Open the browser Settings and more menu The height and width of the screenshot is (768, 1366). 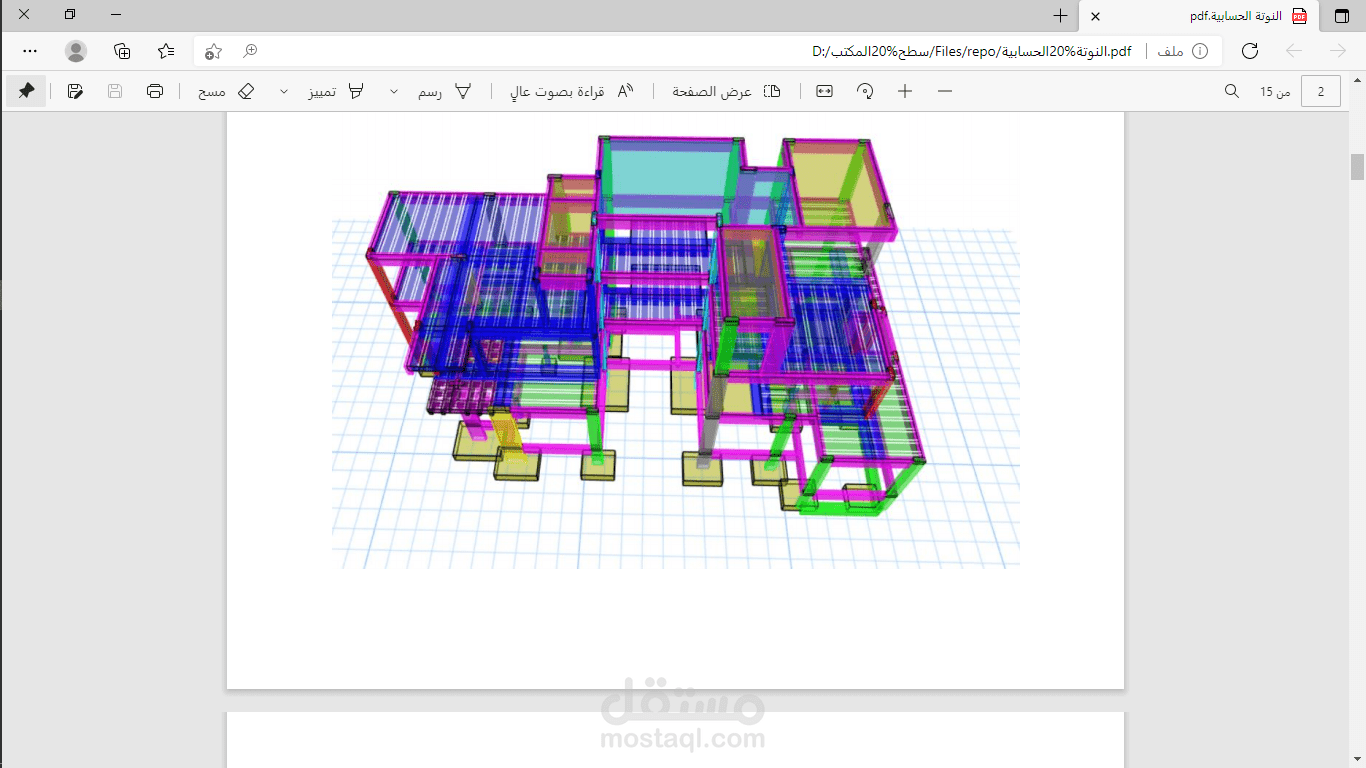click(30, 51)
